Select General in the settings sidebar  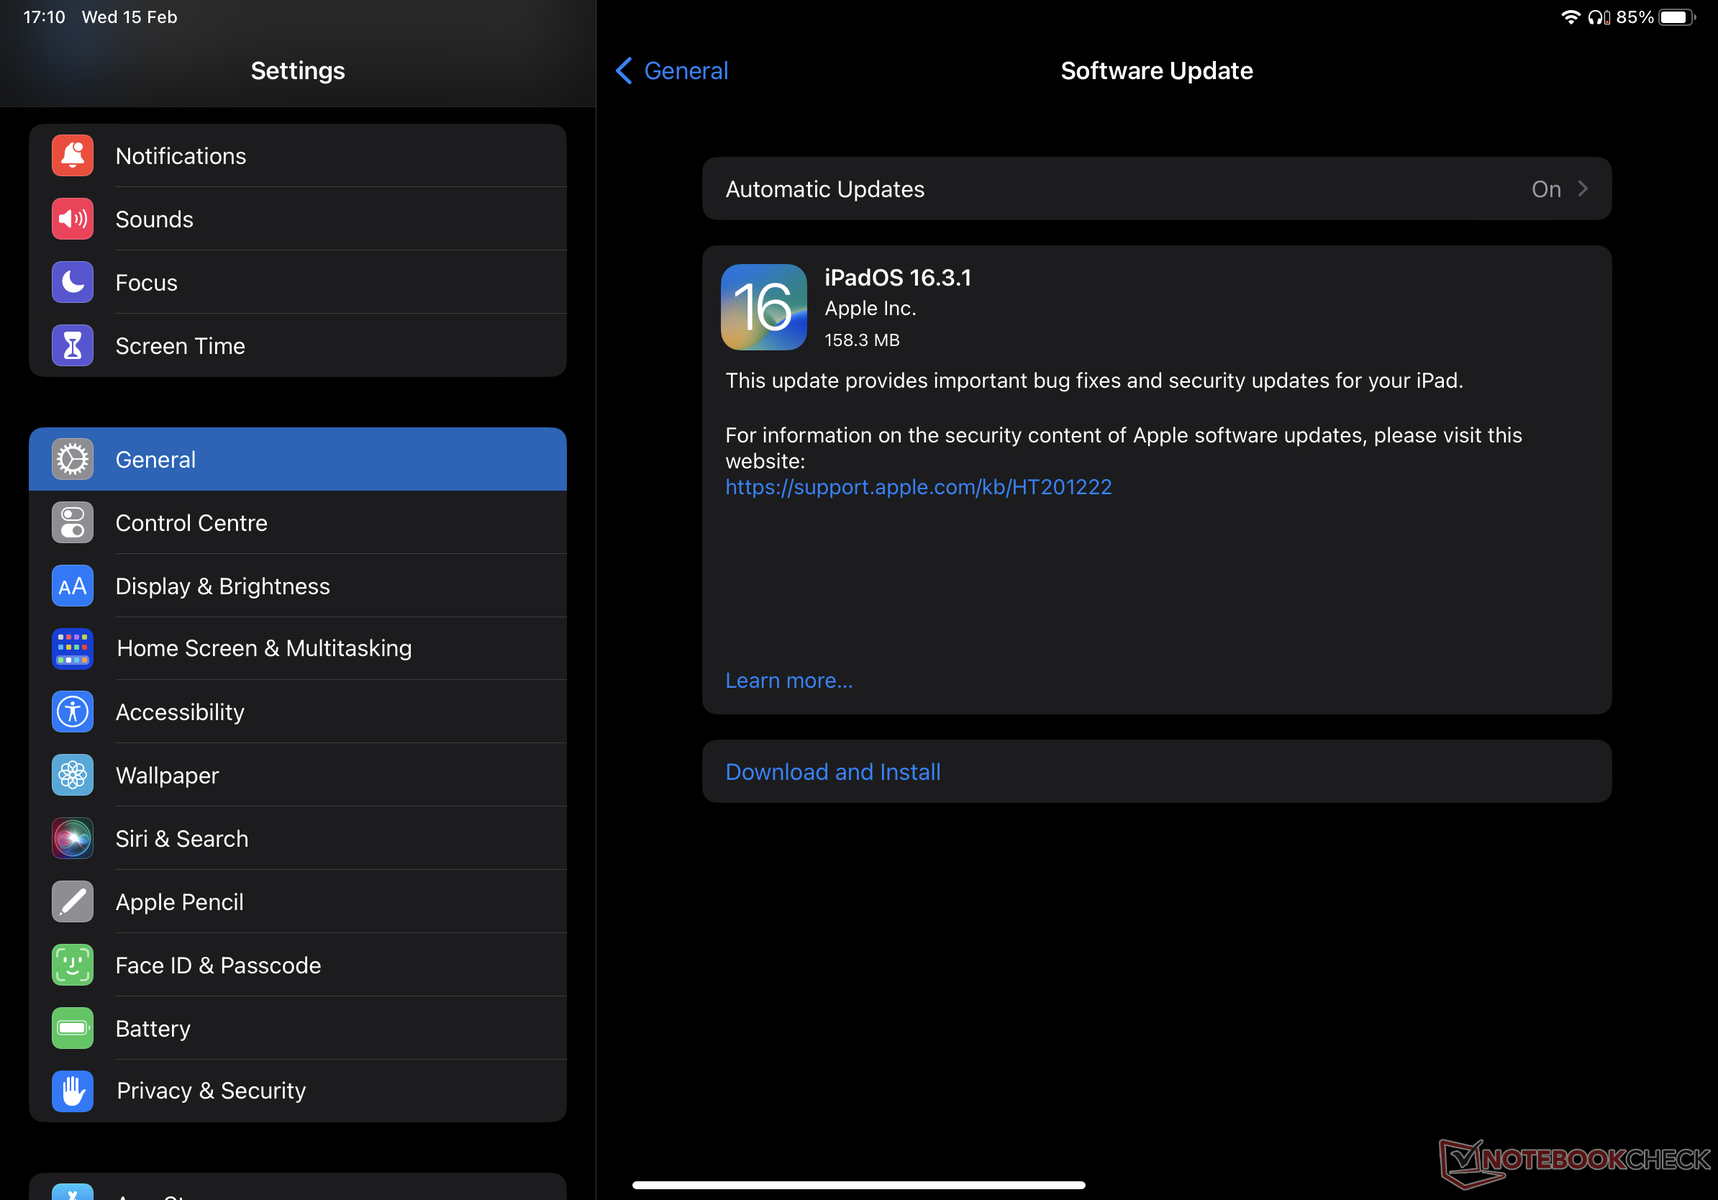[298, 460]
